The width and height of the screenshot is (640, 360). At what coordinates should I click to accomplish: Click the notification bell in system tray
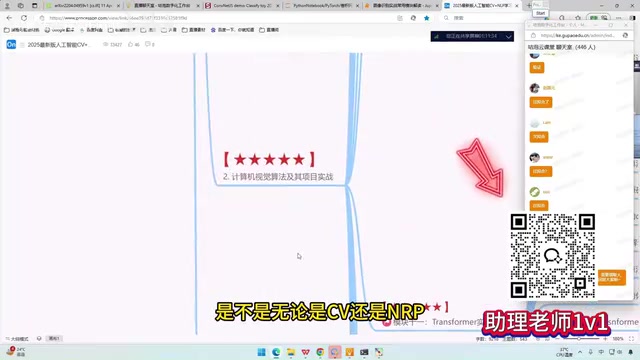(631, 352)
